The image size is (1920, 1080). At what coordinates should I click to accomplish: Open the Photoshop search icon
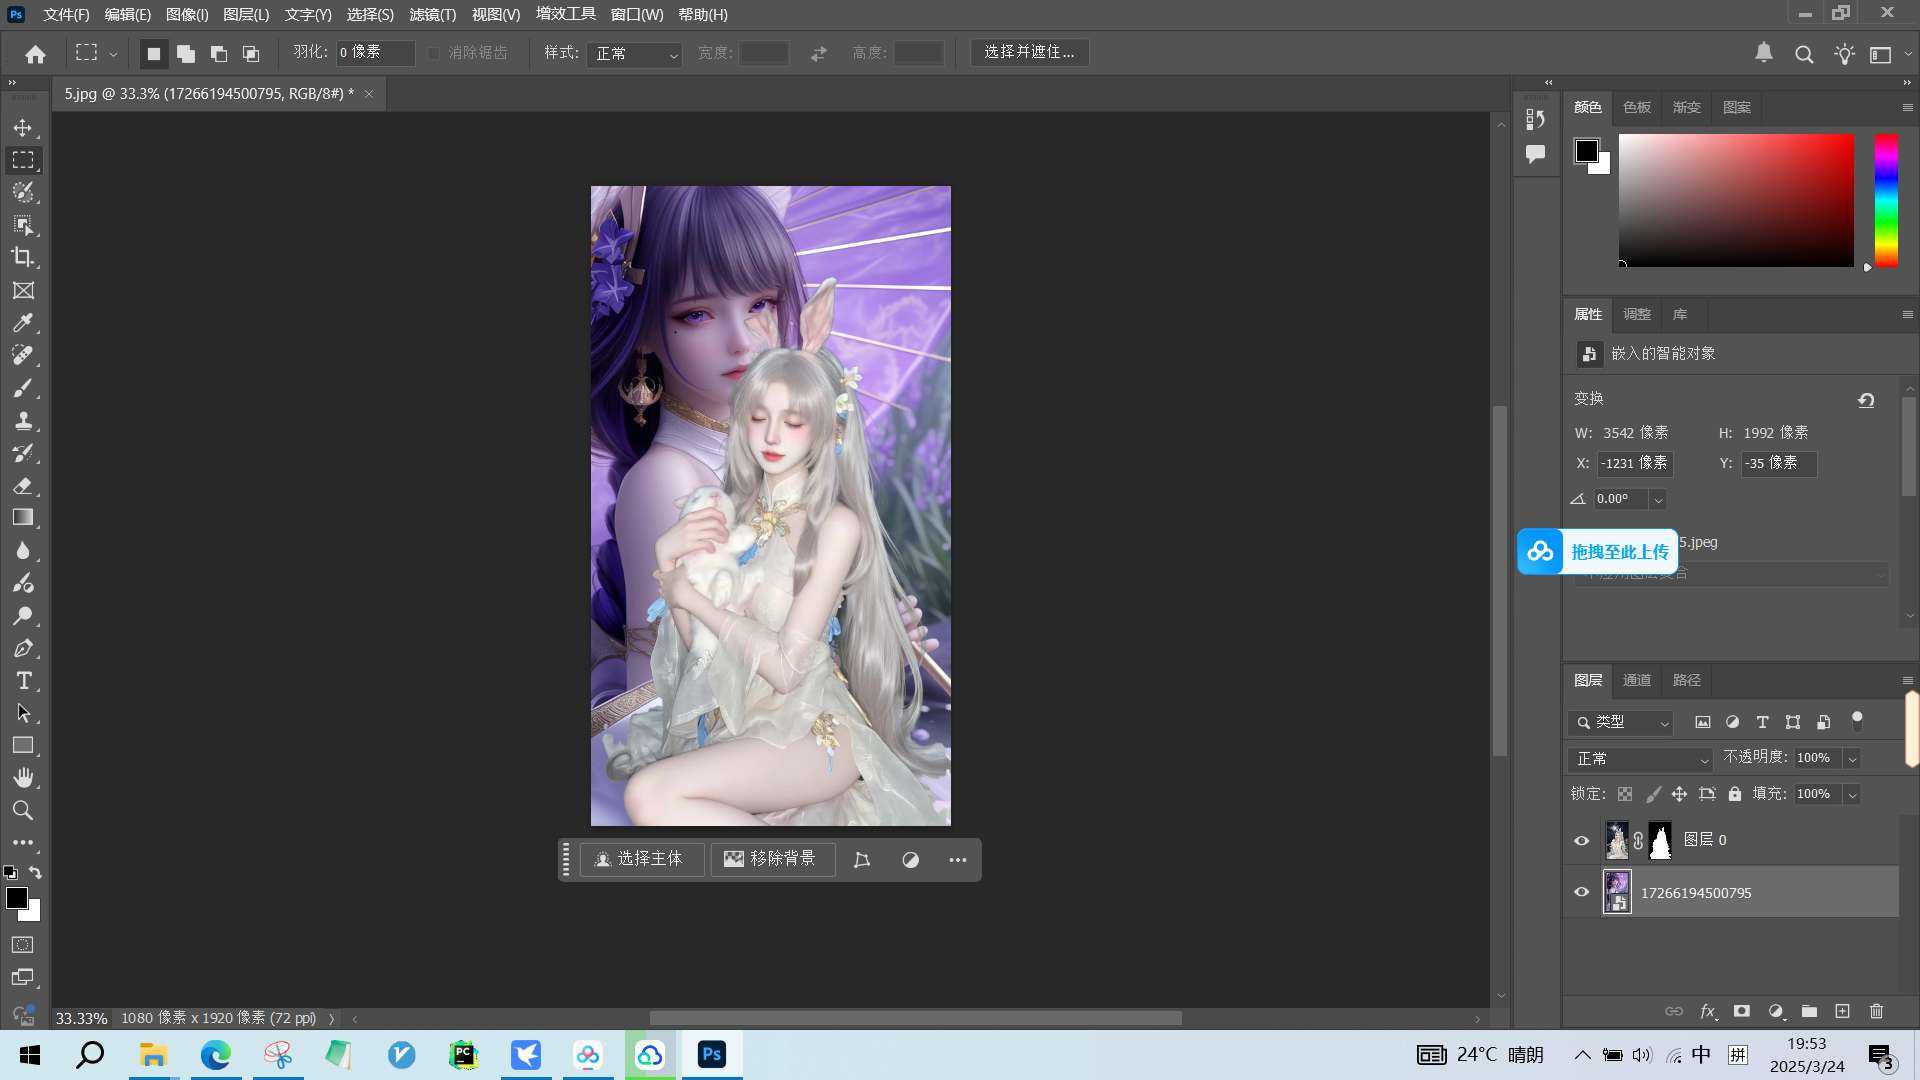[1804, 54]
